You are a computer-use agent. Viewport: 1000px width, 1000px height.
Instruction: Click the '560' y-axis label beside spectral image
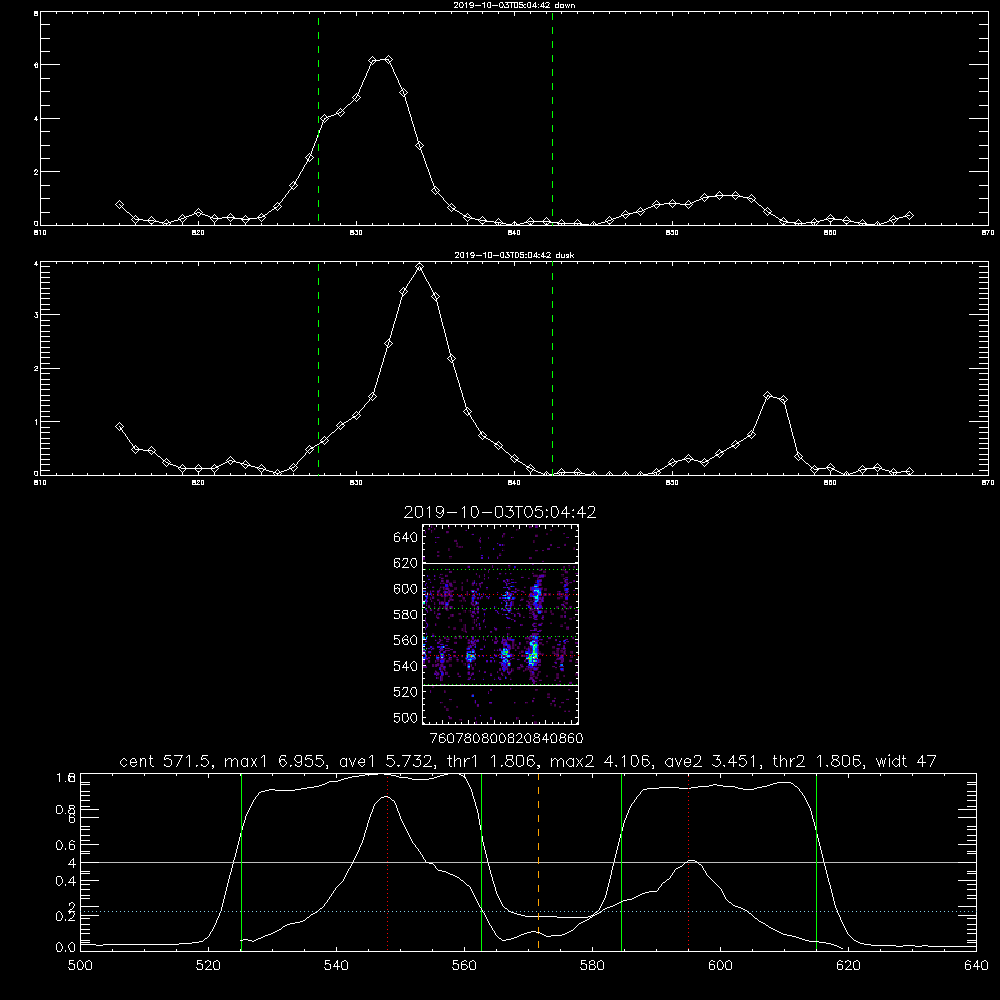click(x=406, y=640)
